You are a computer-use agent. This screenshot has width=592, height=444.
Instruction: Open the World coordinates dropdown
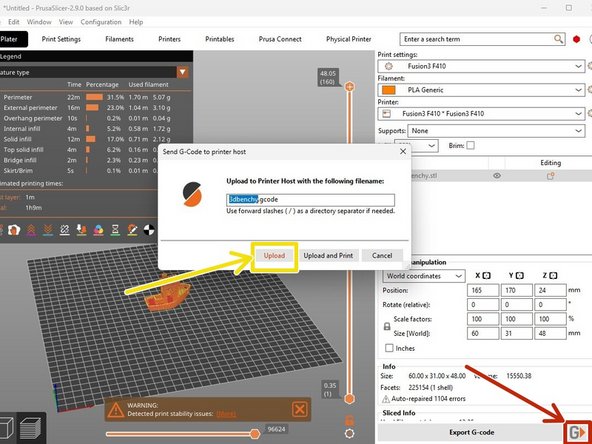[x=424, y=276]
